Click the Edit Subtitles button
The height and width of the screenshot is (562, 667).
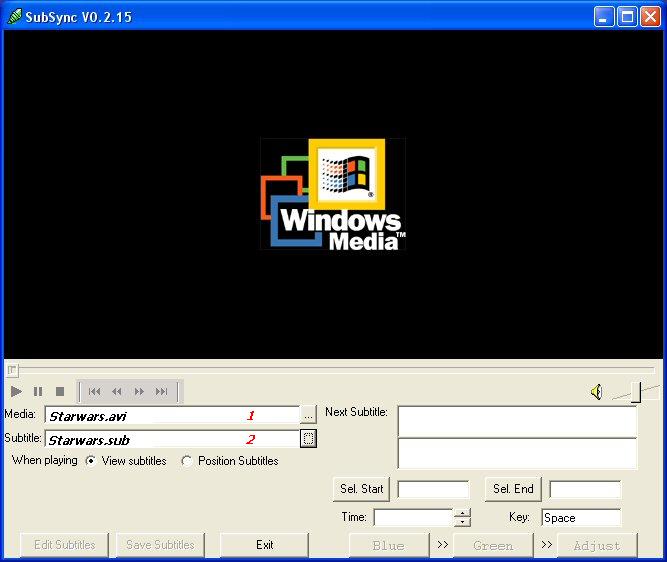(x=65, y=545)
